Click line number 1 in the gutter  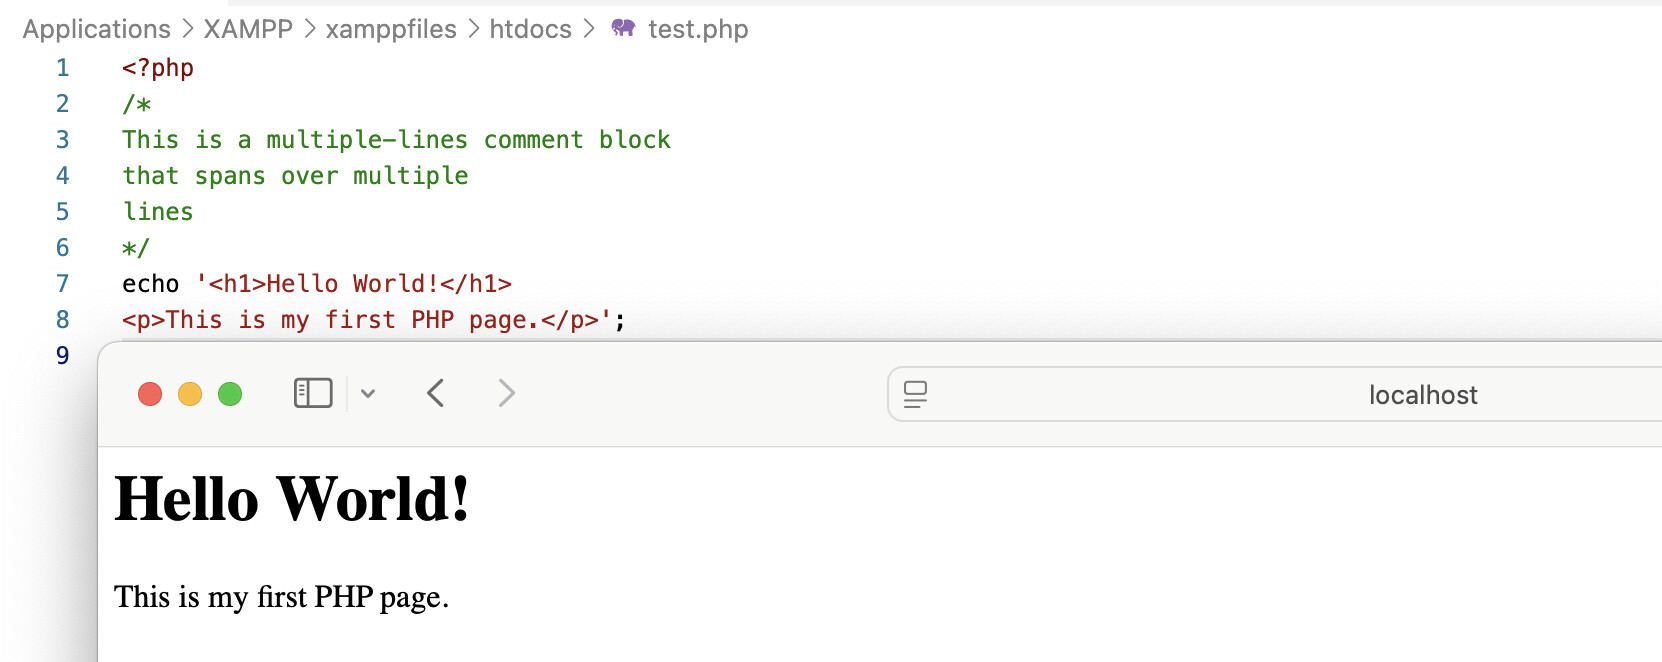coord(63,68)
